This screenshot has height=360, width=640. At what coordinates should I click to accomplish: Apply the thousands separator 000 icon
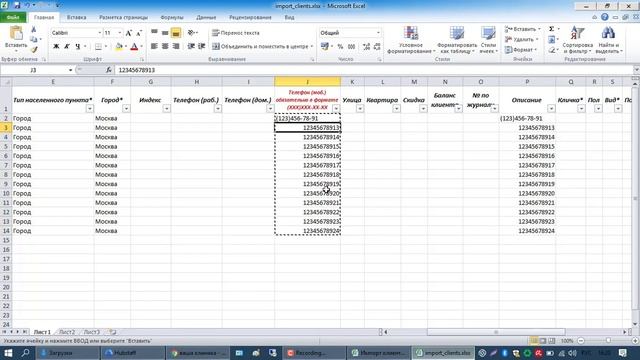(x=351, y=47)
